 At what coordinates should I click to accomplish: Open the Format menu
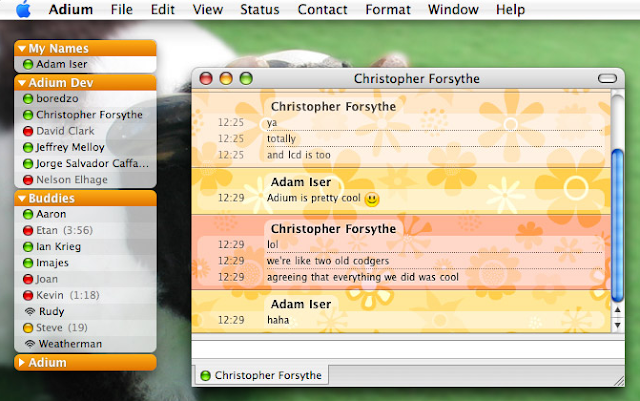[x=388, y=9]
